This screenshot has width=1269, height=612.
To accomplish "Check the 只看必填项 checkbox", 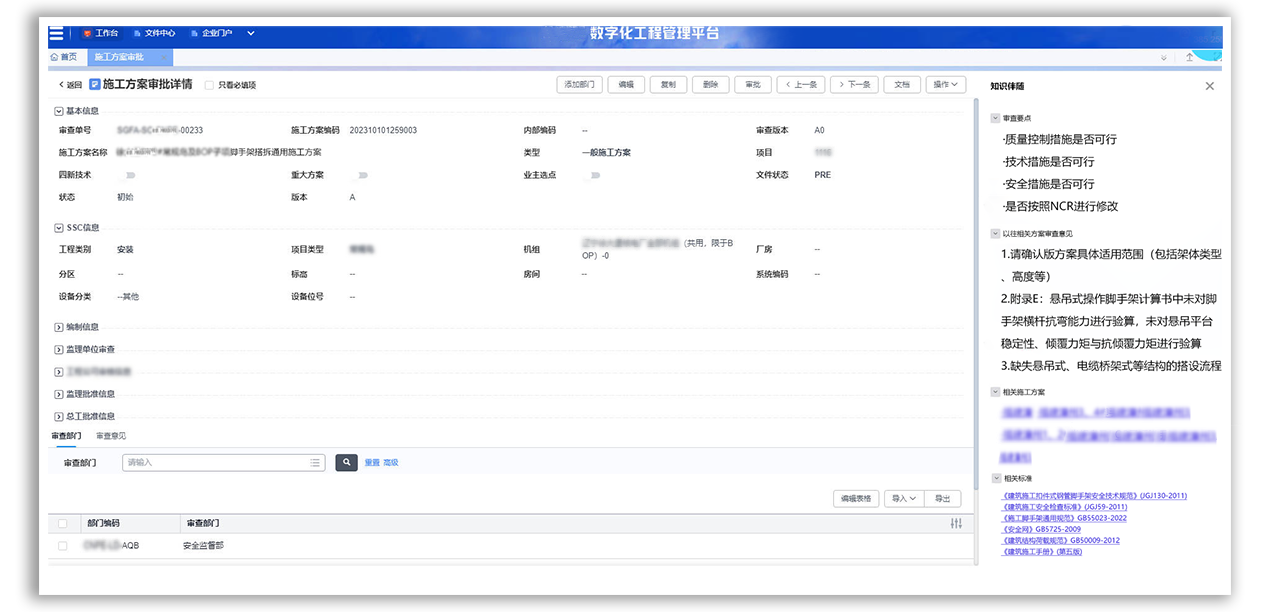I will [x=209, y=85].
